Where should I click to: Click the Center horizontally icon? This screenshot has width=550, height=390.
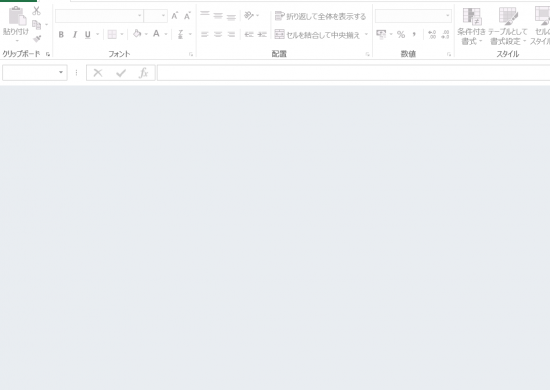(218, 34)
